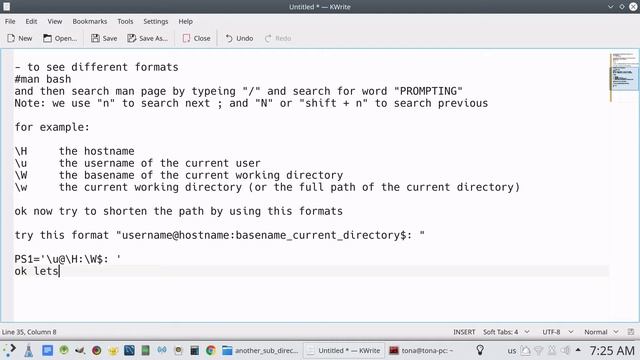Click the Open... toolbar button
The image size is (640, 360).
60,38
